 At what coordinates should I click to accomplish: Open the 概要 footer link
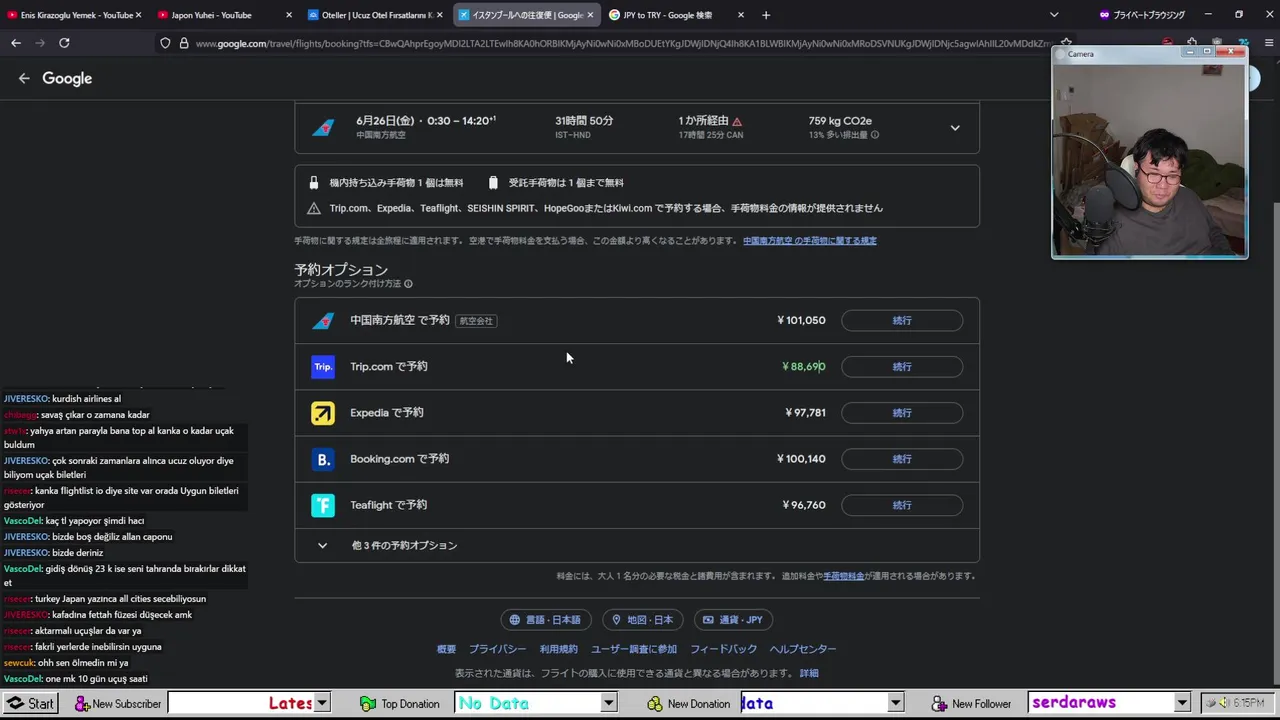coord(446,649)
